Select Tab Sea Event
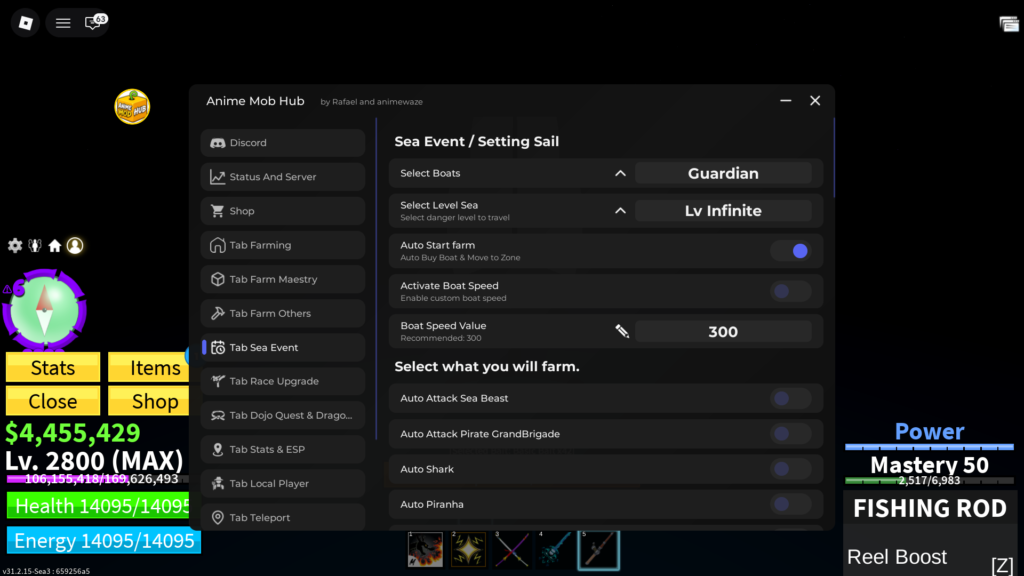Screen dimensions: 1024x576 point(283,347)
